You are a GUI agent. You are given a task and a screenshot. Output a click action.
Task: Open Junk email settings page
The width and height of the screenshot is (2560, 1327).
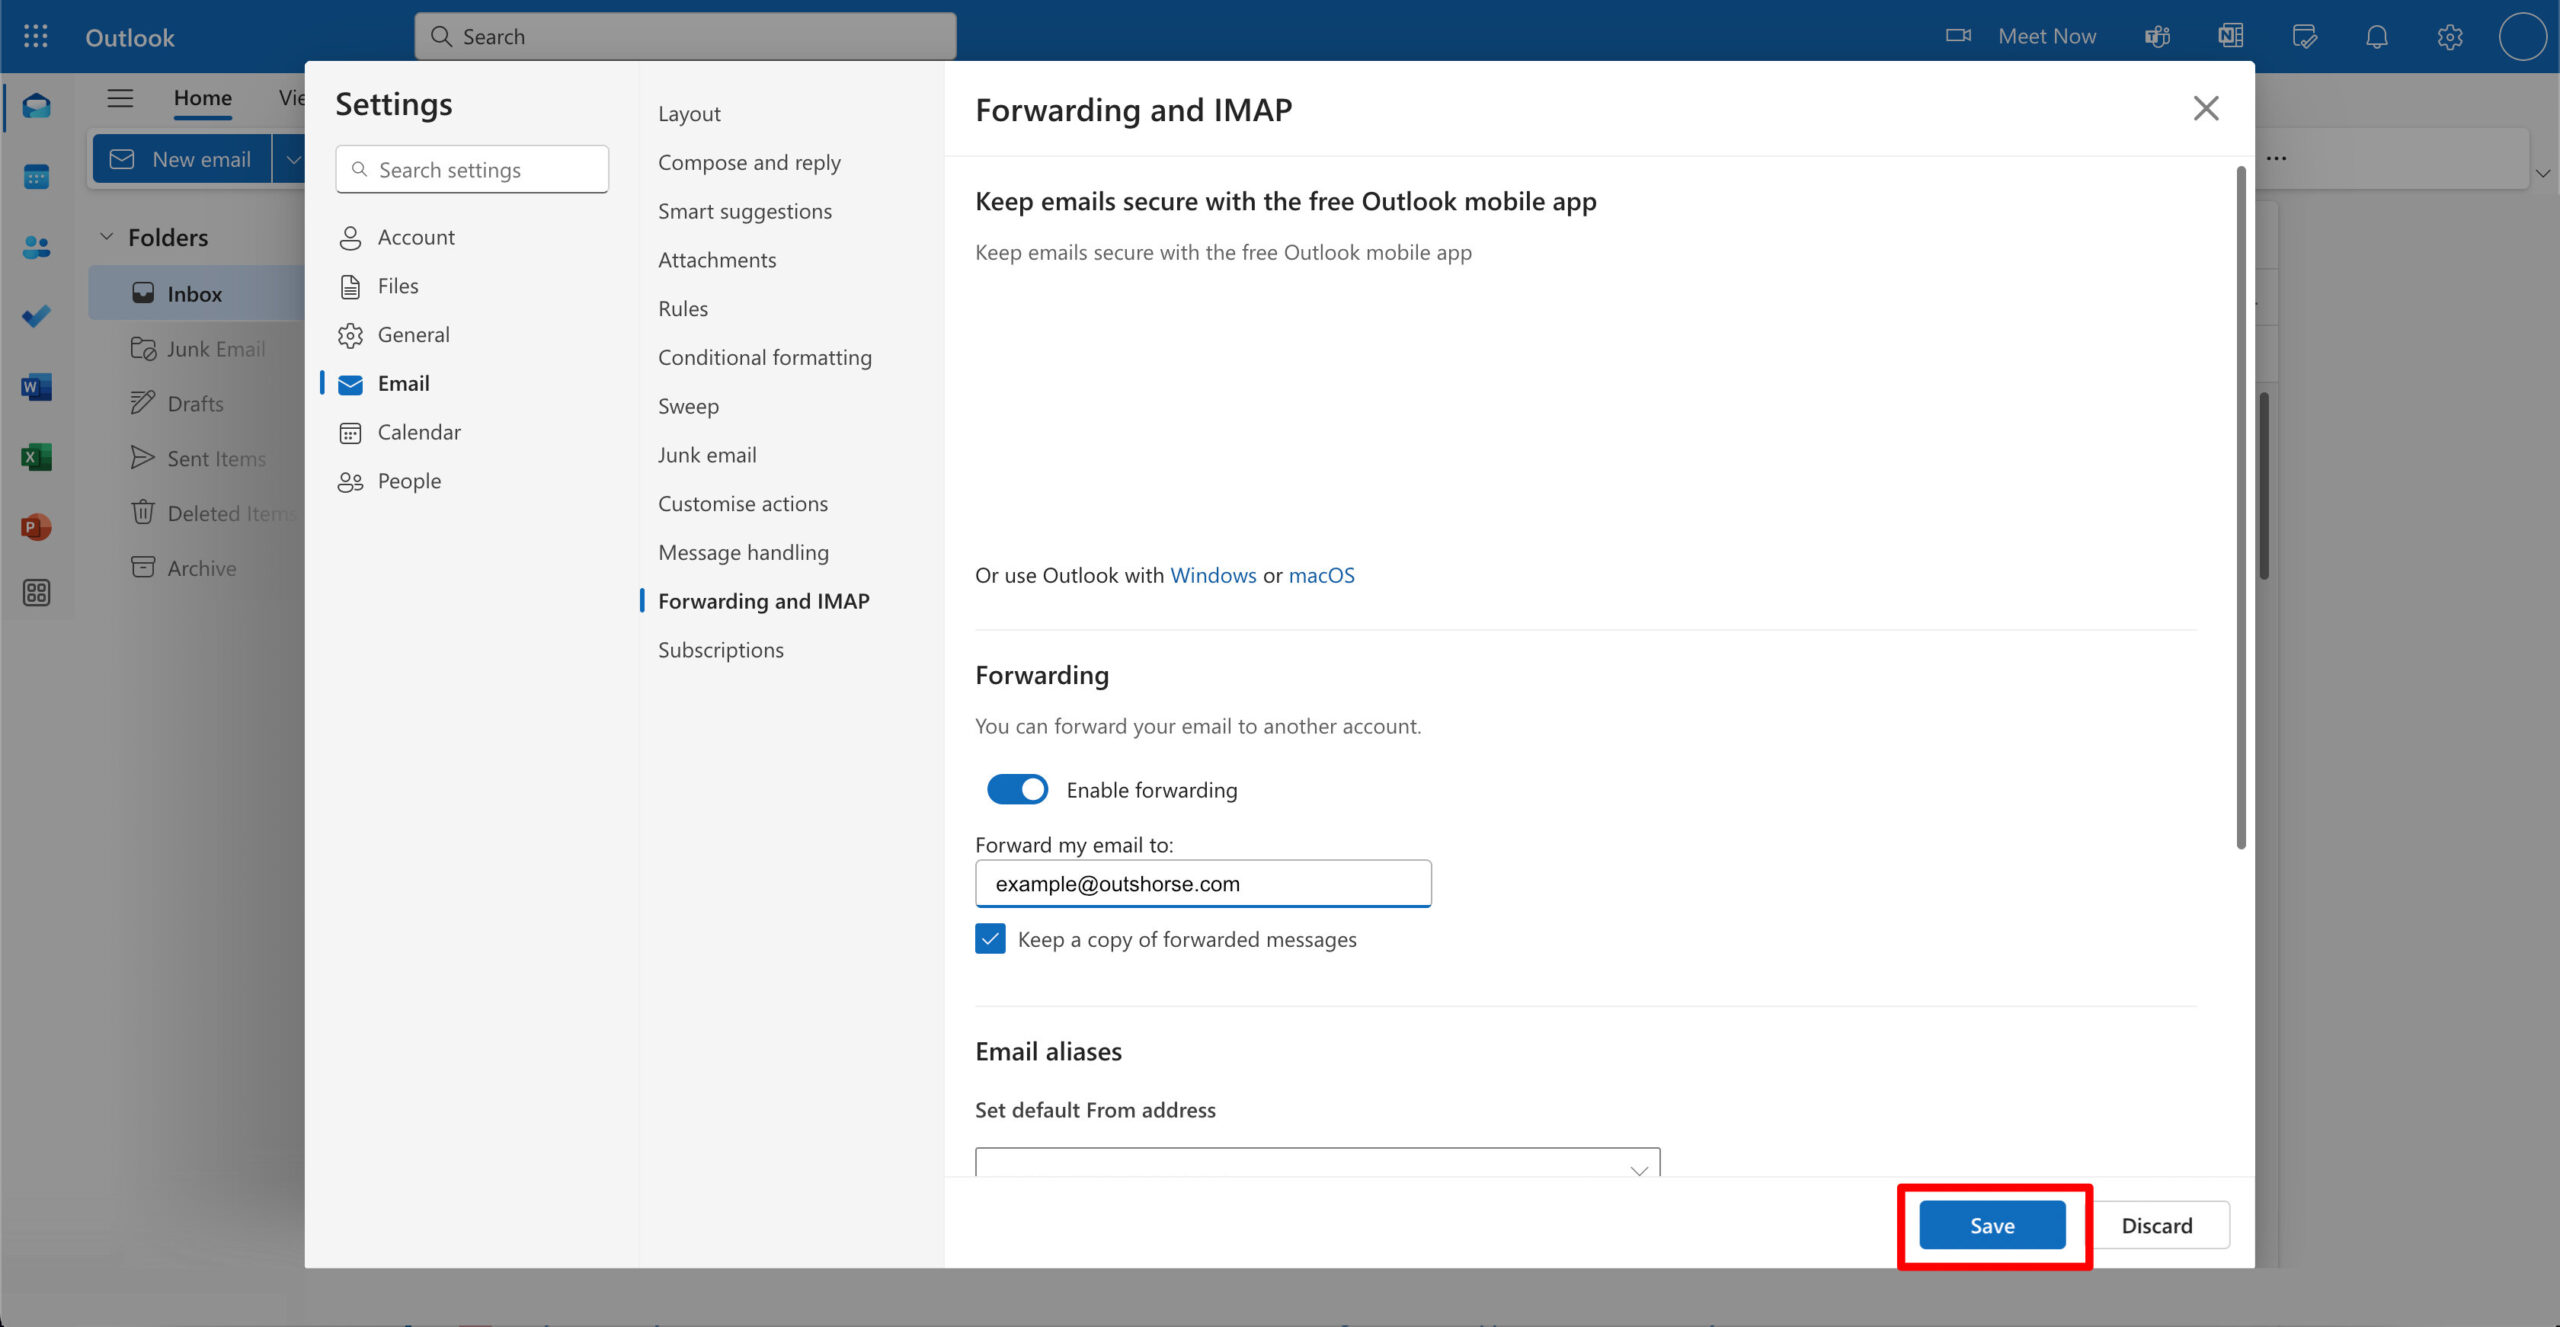(x=707, y=455)
